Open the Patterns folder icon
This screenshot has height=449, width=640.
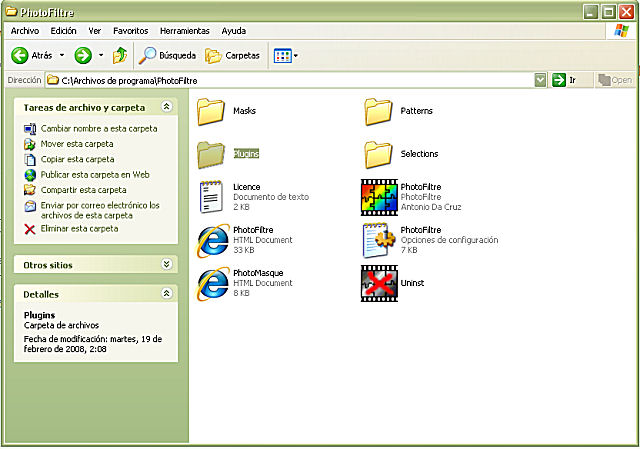click(378, 111)
